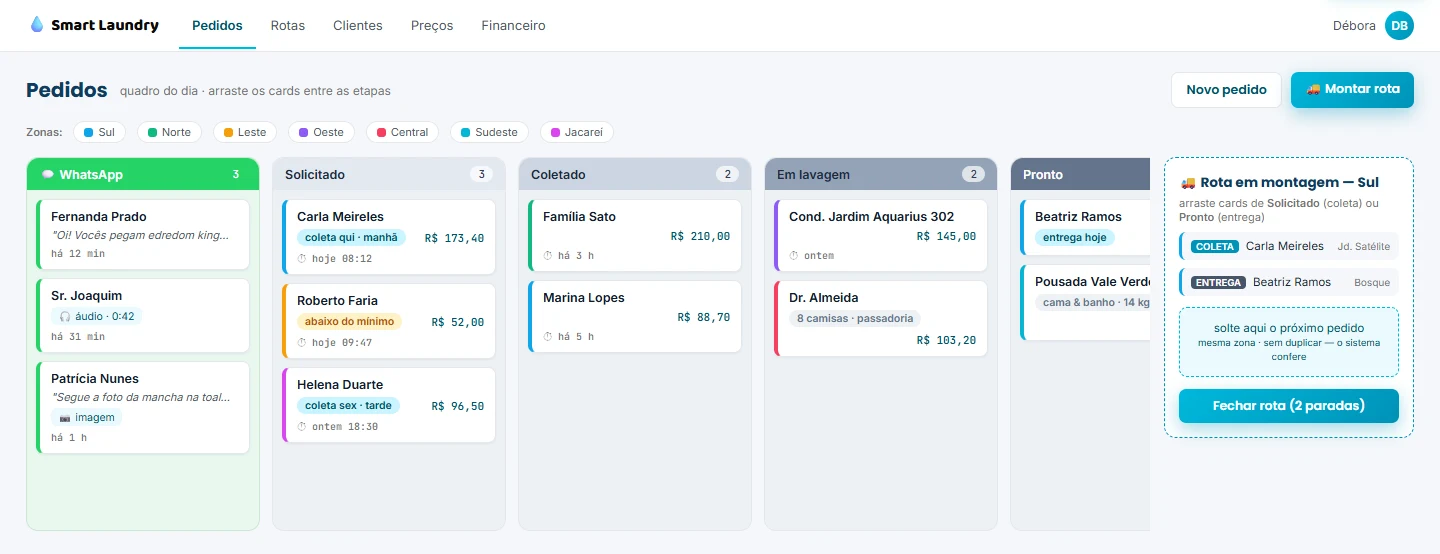Toggle the Sudeste zone filter
The width and height of the screenshot is (1440, 554).
pos(489,132)
